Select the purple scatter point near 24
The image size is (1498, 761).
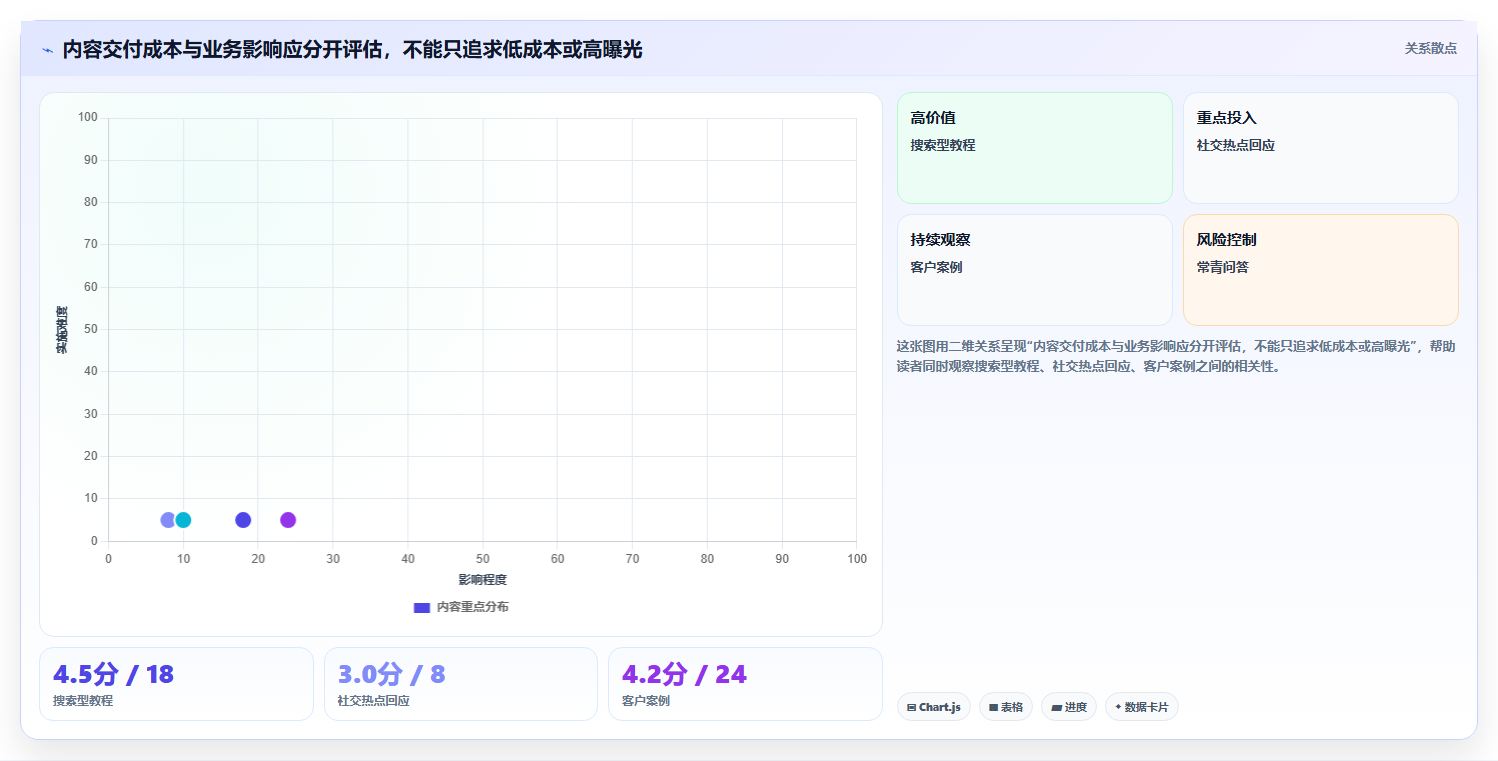click(288, 520)
